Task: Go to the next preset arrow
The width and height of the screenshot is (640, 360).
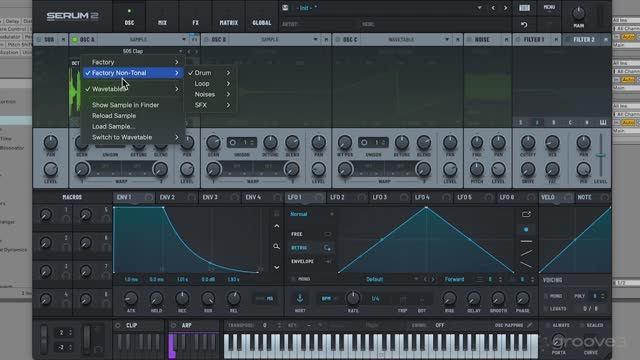Action: click(505, 8)
